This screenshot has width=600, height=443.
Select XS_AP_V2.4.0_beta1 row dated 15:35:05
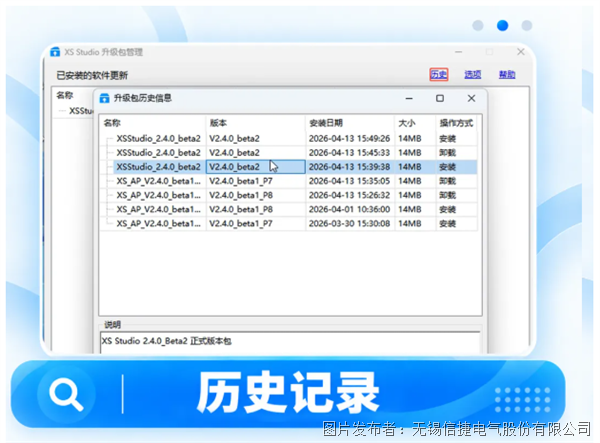289,181
